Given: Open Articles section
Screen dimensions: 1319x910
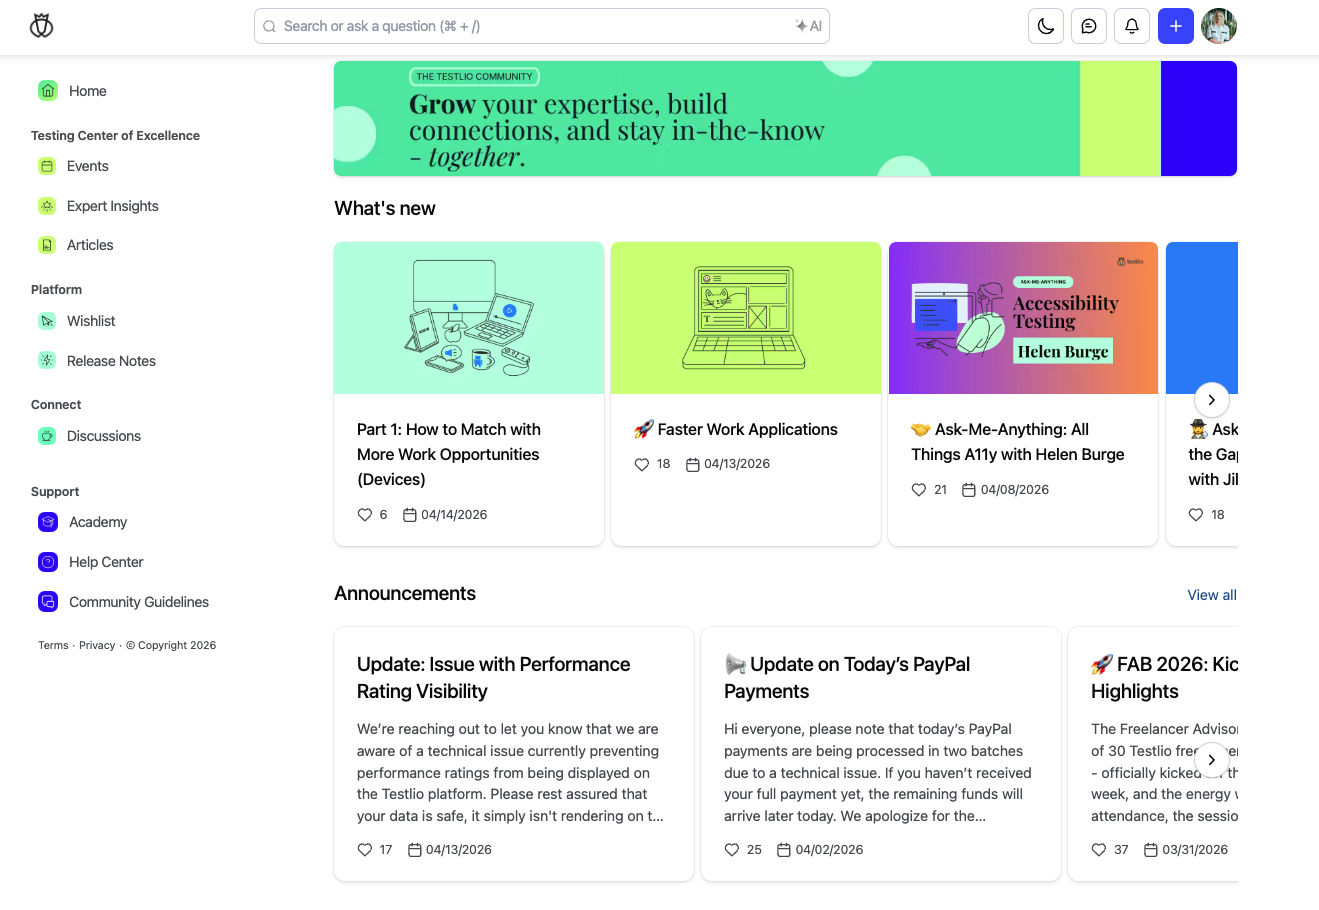Looking at the screenshot, I should tap(90, 245).
